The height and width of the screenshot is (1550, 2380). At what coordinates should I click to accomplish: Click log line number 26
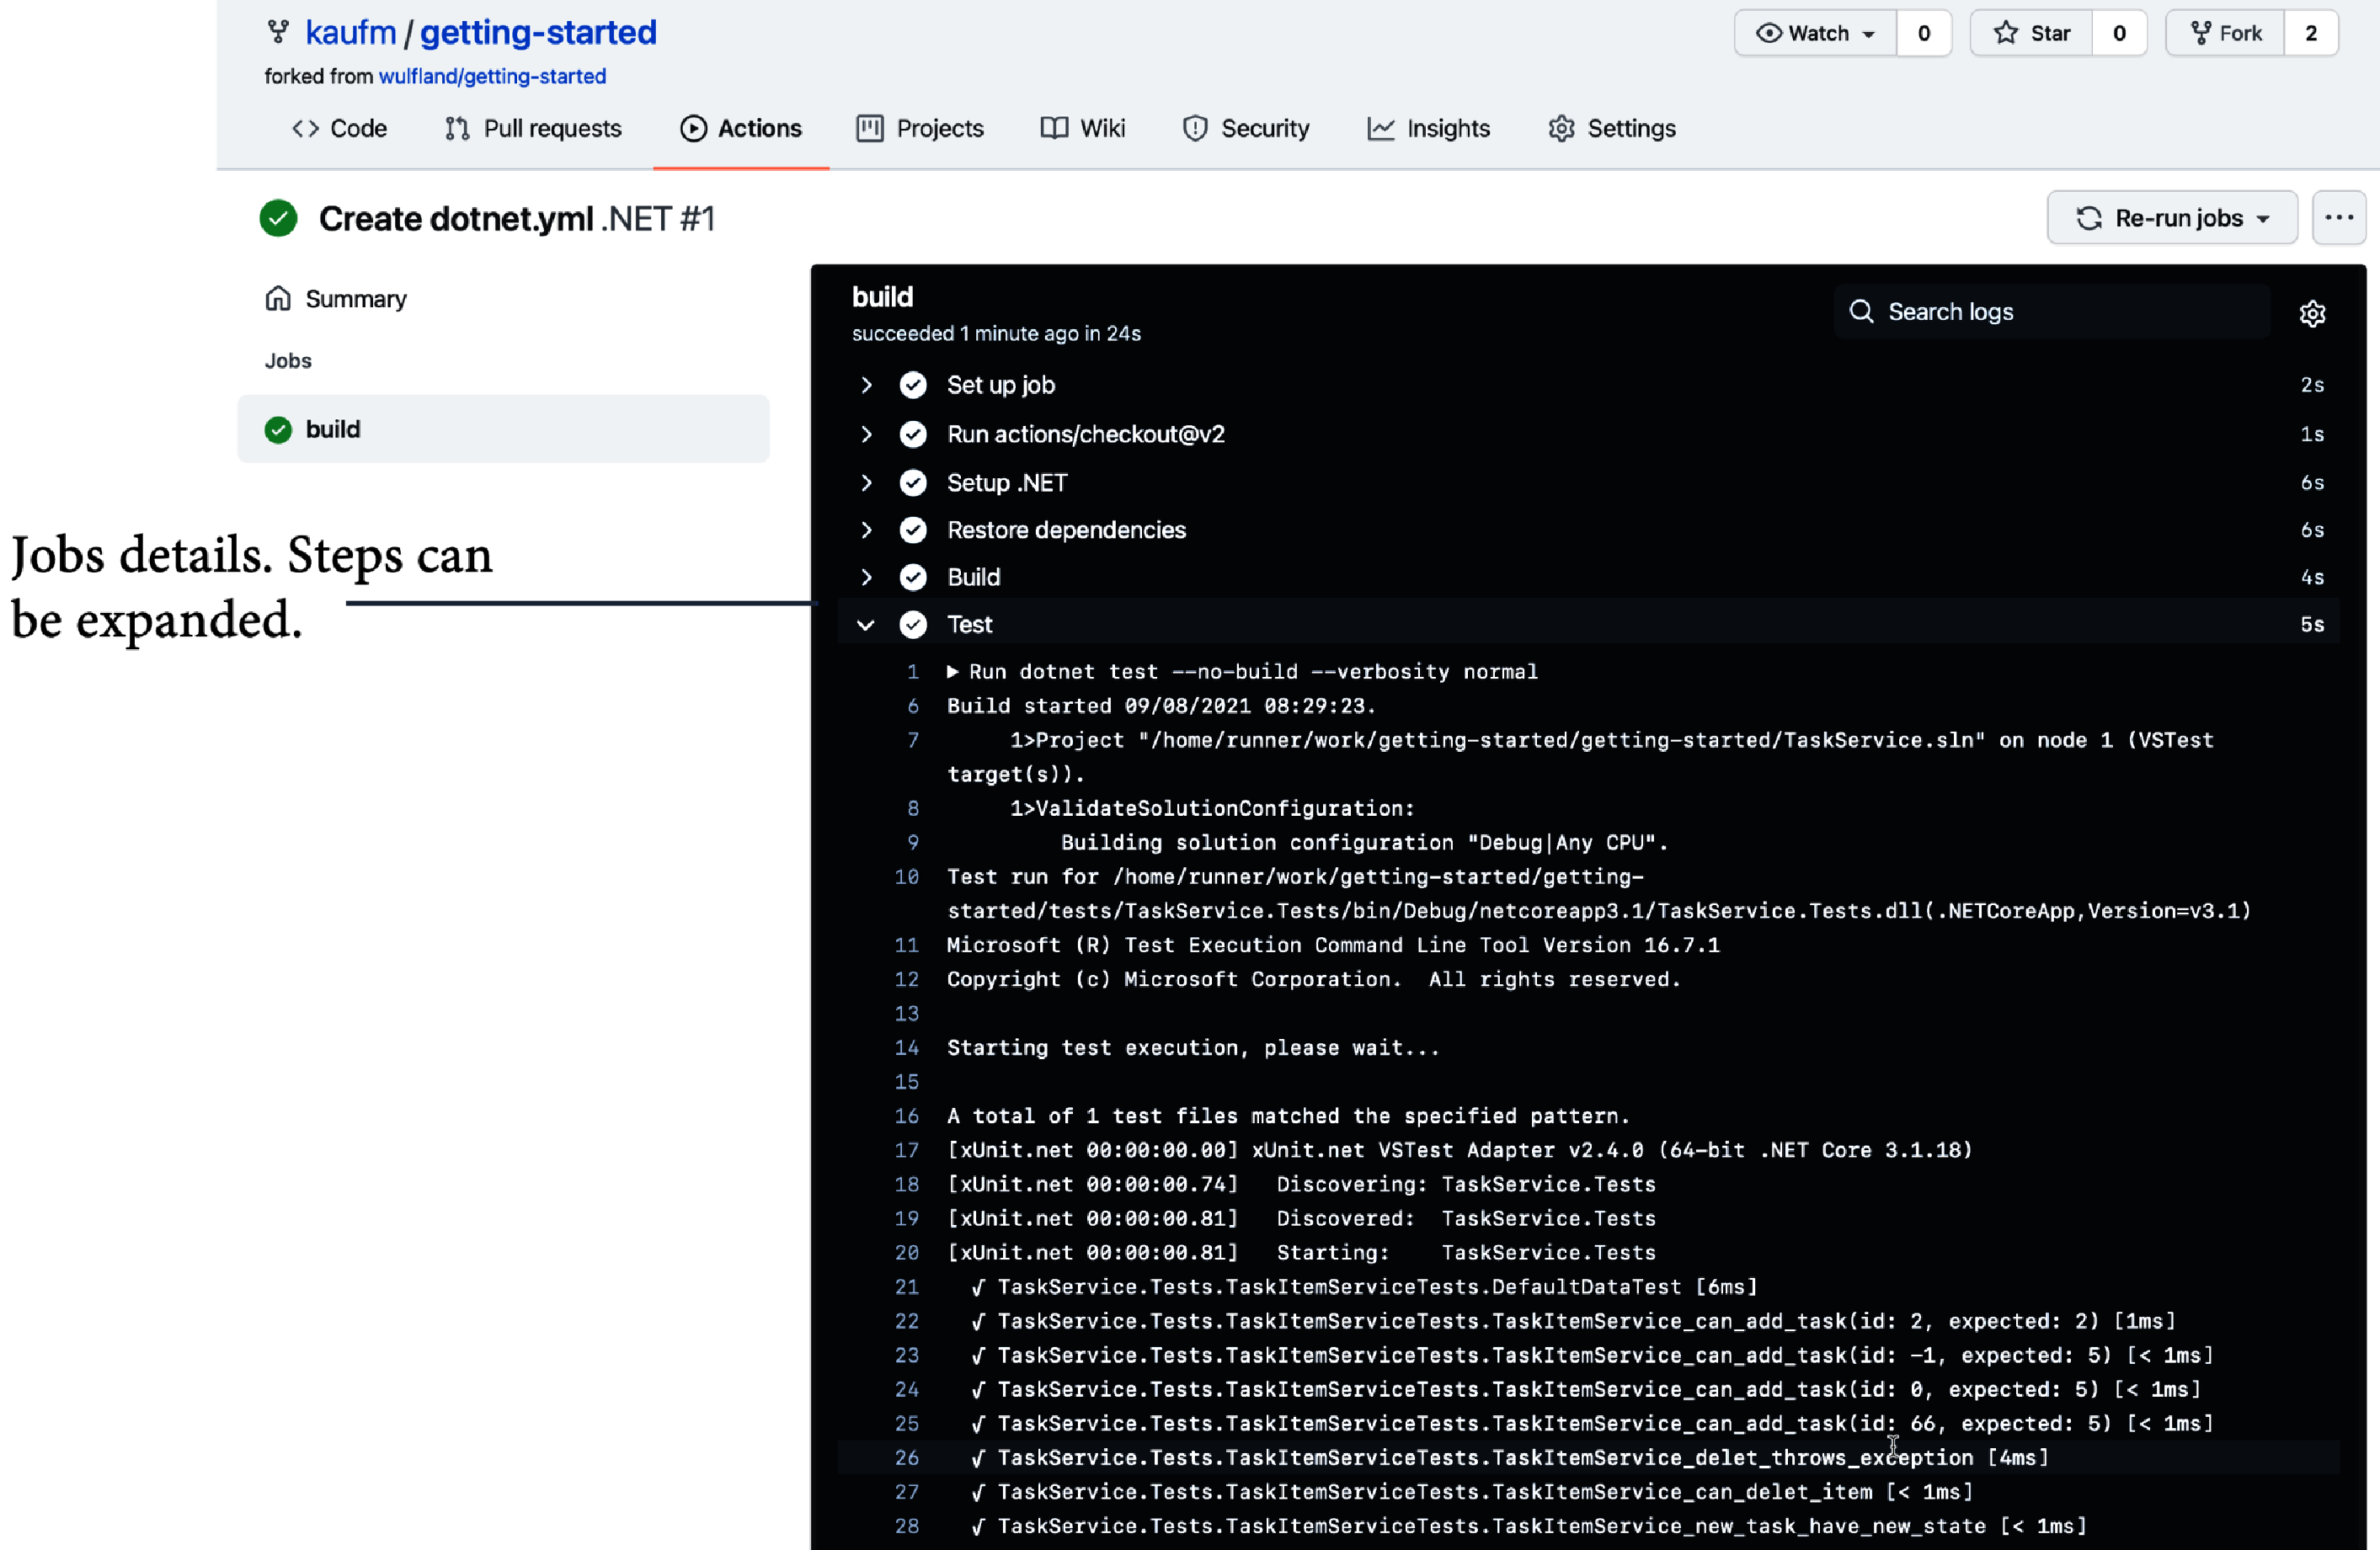[906, 1458]
